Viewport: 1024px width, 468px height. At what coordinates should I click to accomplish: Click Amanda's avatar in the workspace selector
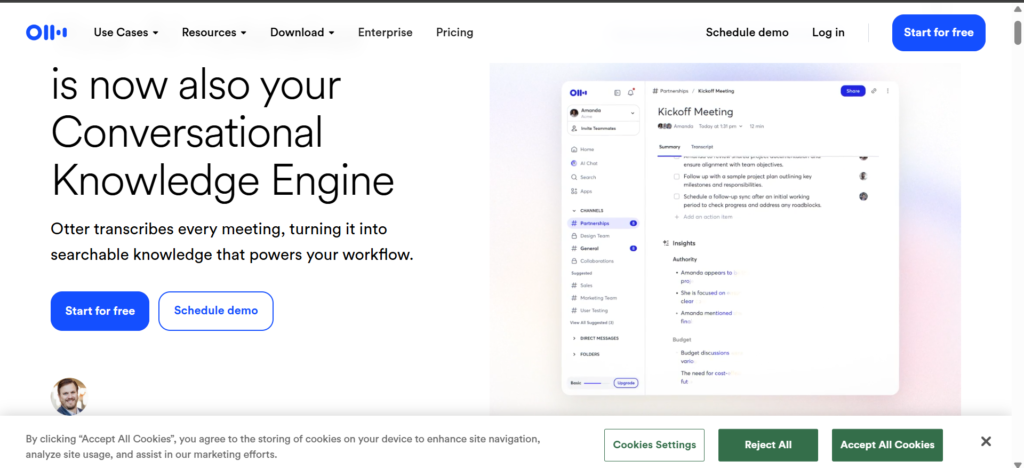point(574,112)
